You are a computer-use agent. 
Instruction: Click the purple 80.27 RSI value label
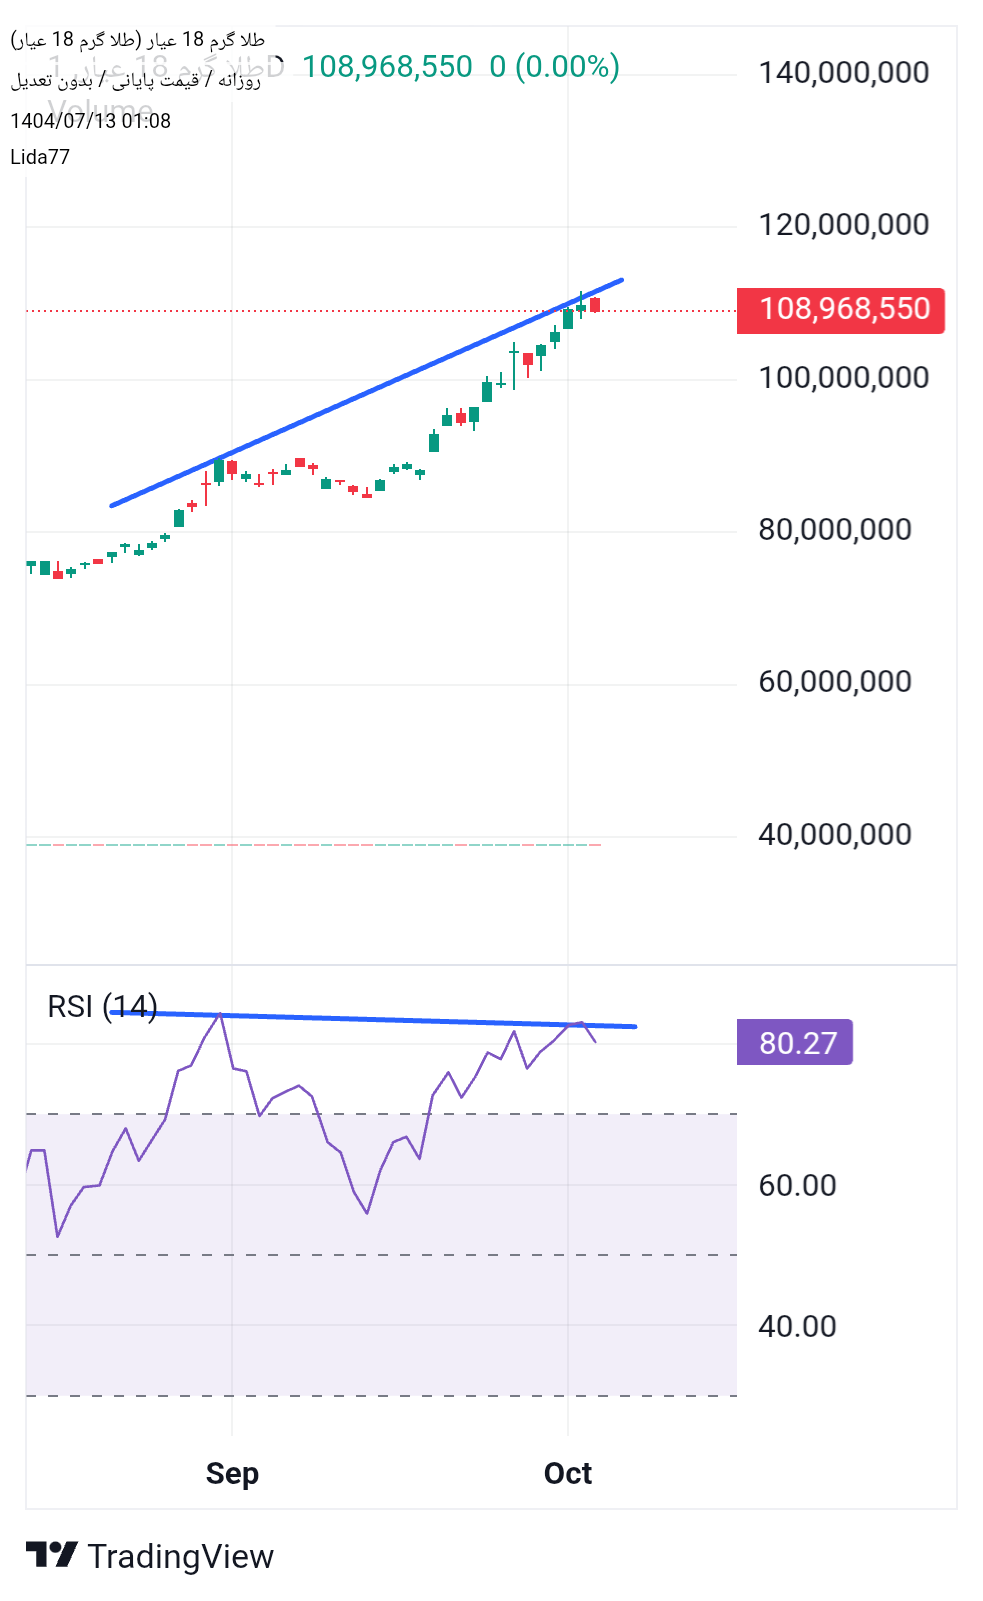click(x=795, y=1043)
